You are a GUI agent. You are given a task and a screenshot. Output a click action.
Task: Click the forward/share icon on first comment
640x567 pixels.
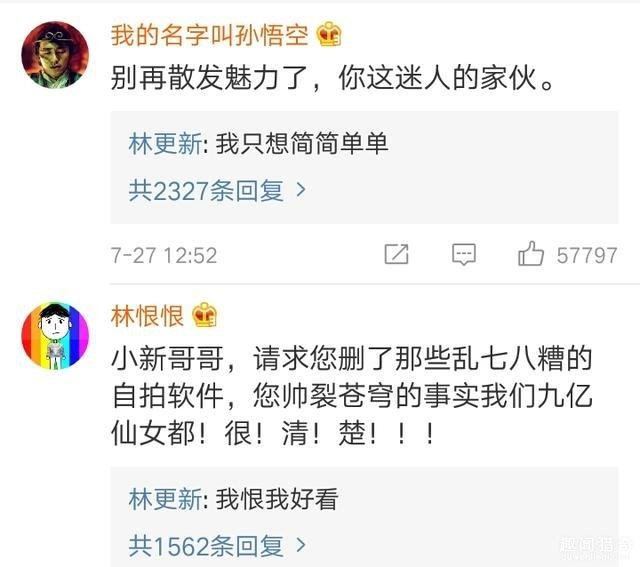pyautogui.click(x=396, y=254)
